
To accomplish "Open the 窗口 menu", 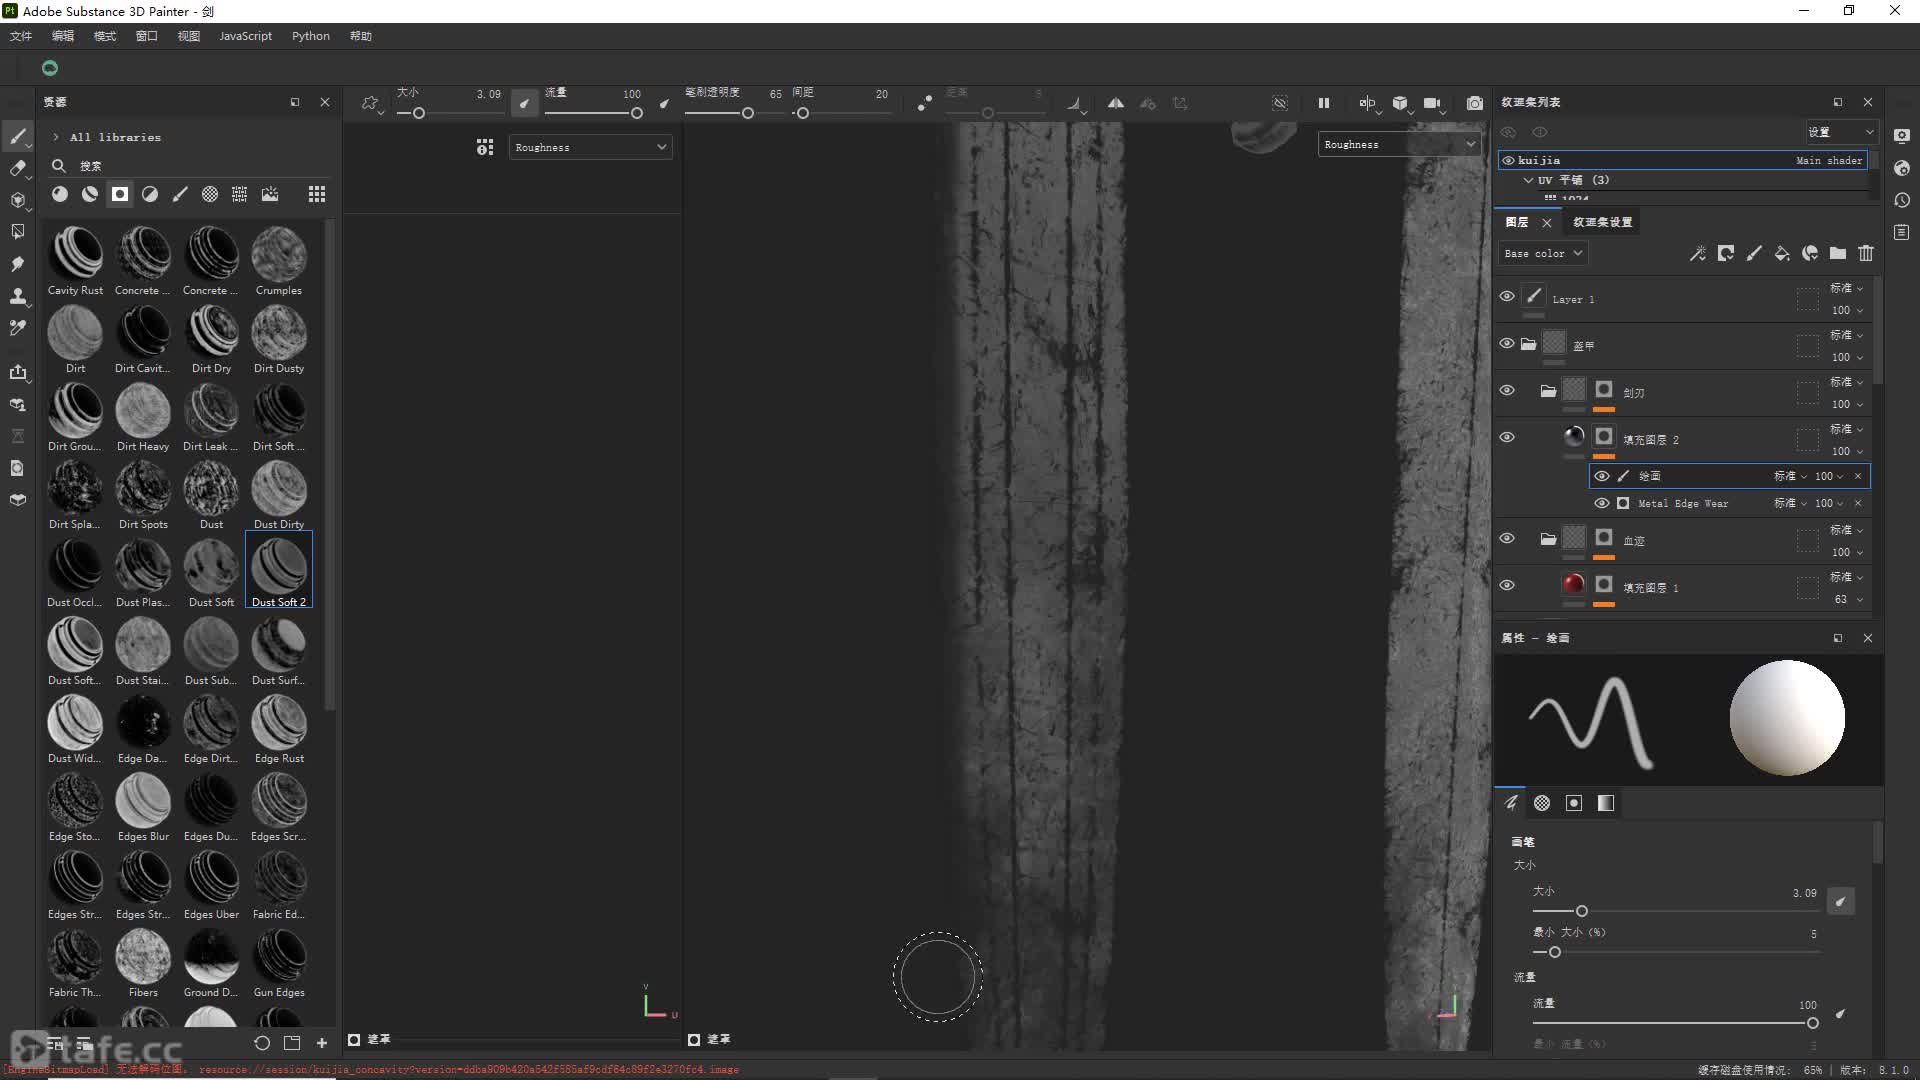I will (147, 36).
